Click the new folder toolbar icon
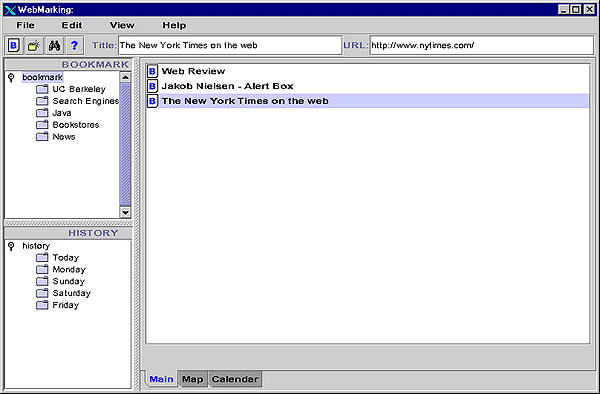The width and height of the screenshot is (600, 394). point(34,46)
